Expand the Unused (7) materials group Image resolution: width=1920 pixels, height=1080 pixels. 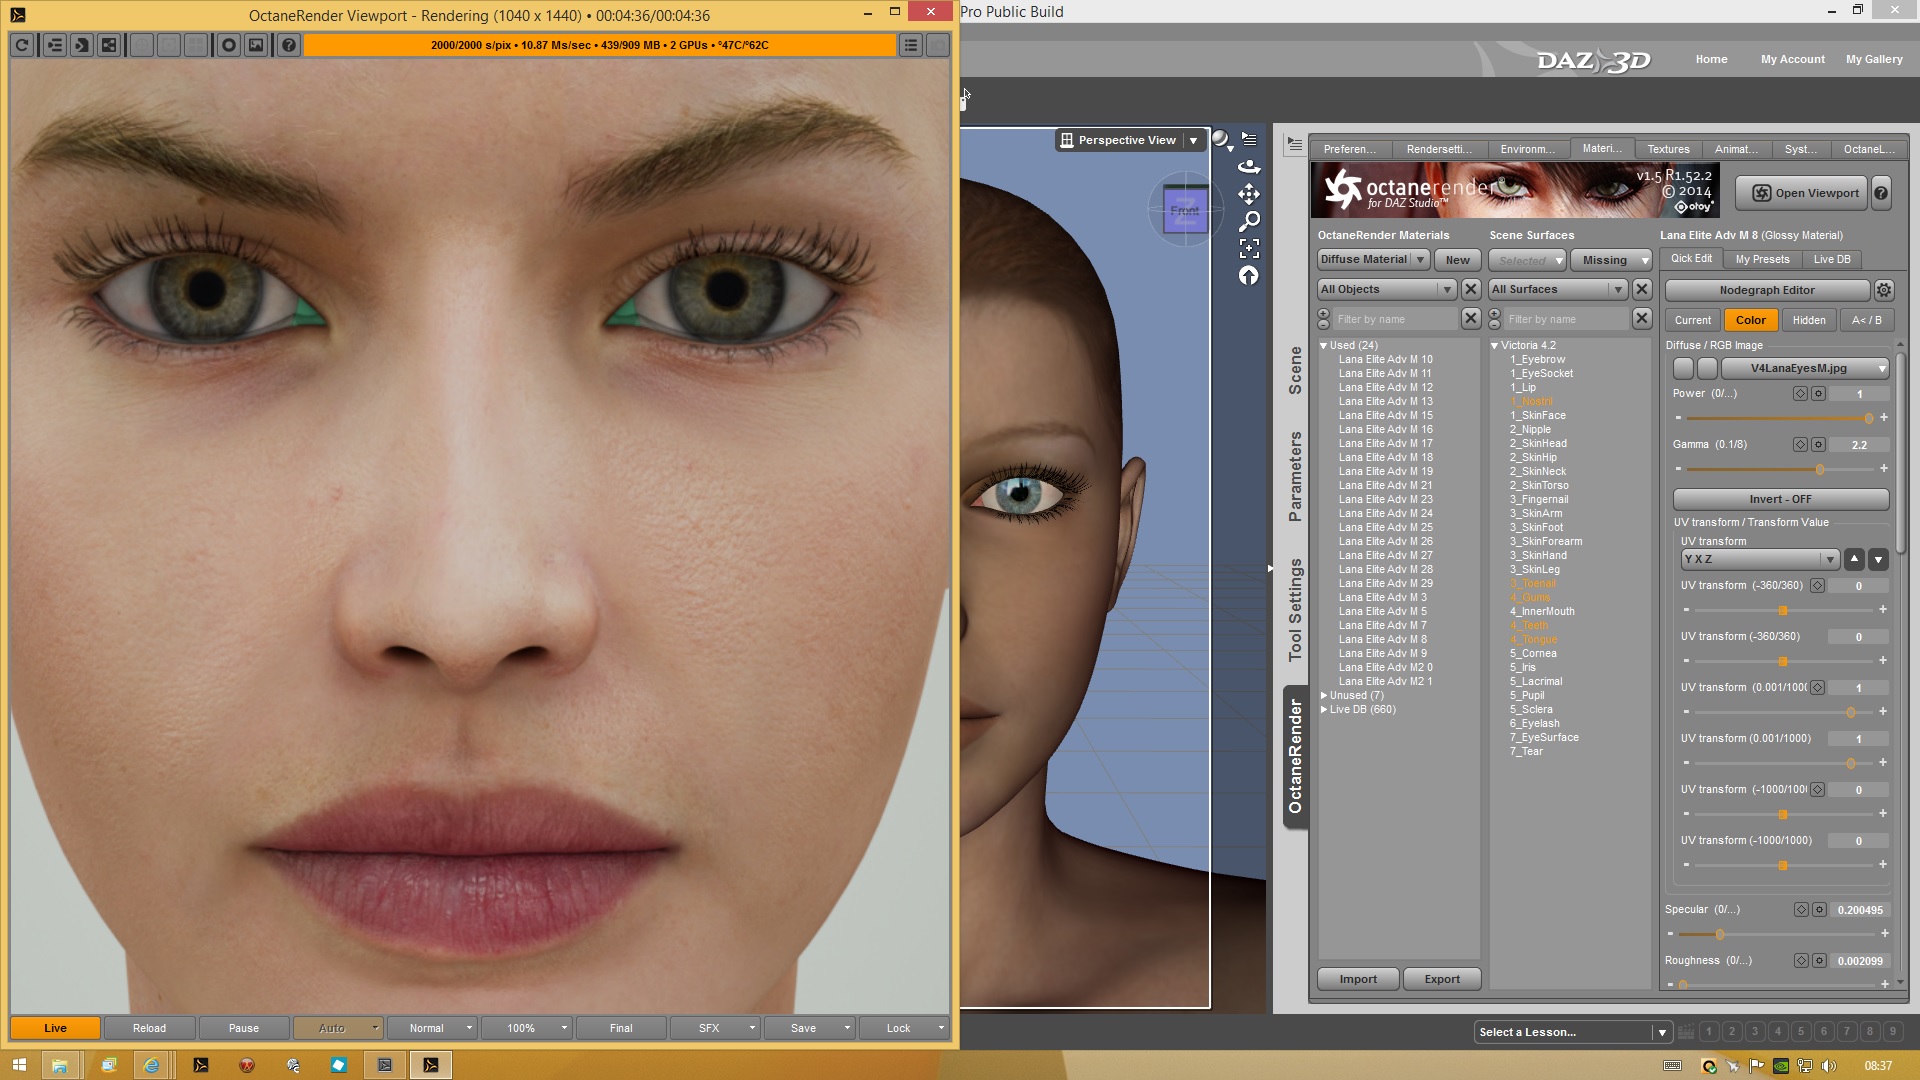click(x=1324, y=695)
